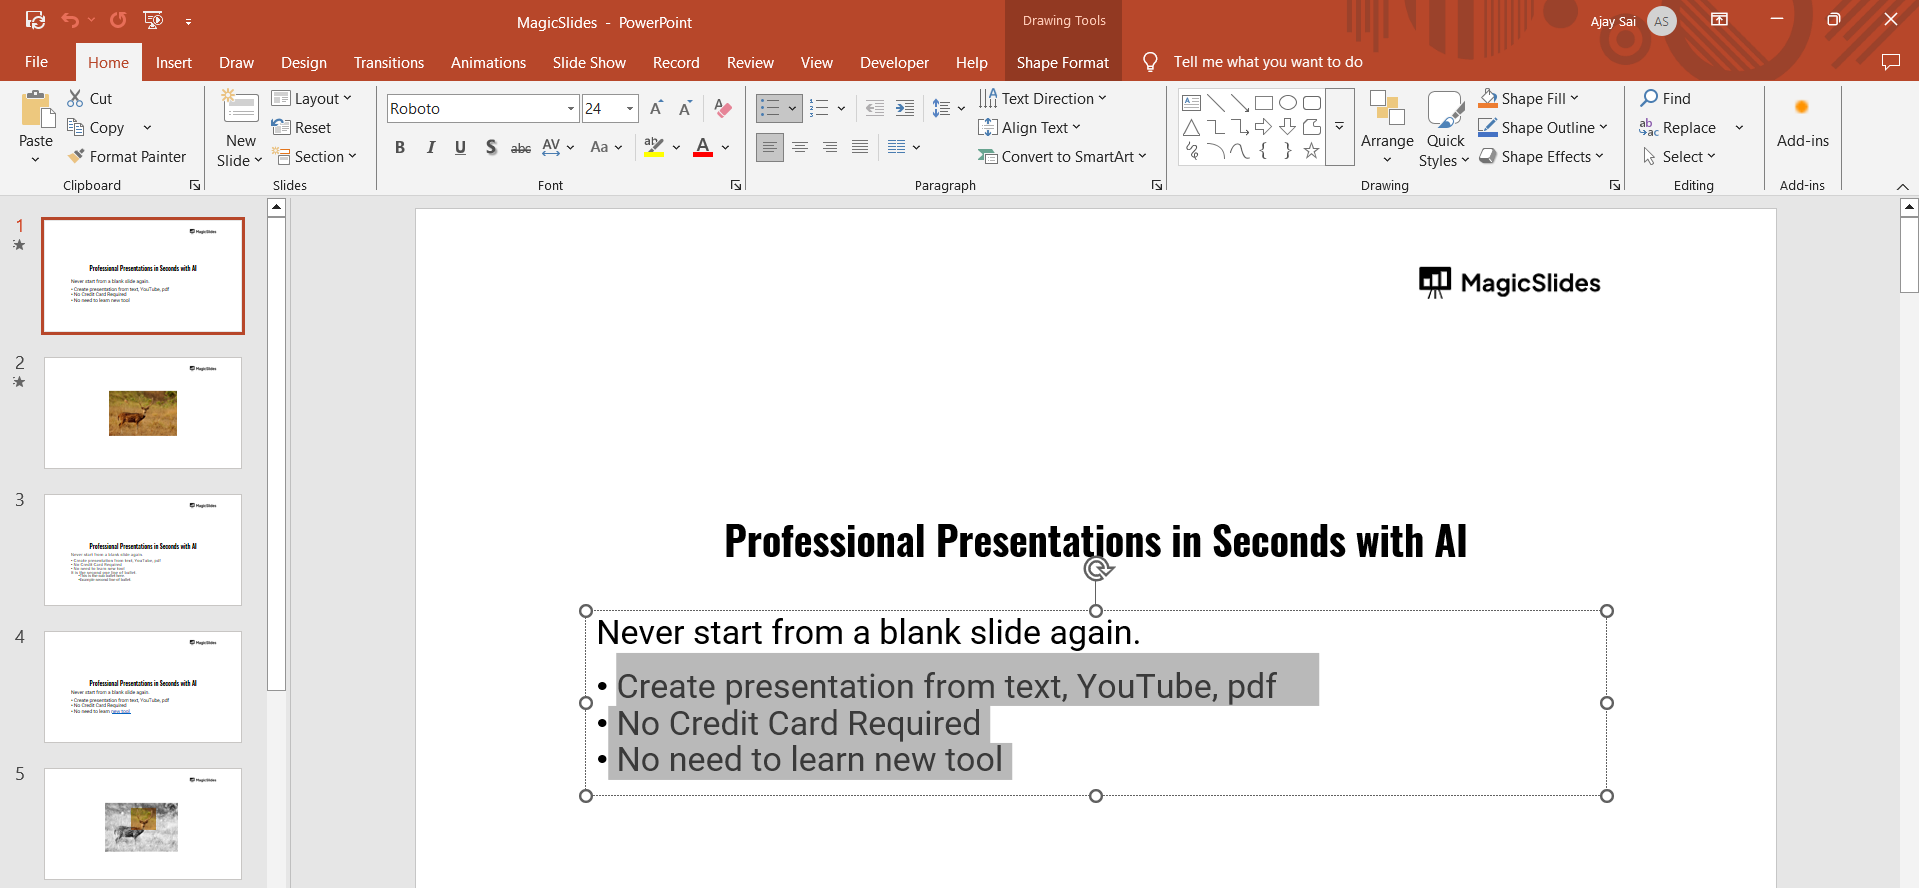Click the Find magnifier icon
This screenshot has width=1919, height=888.
[x=1649, y=98]
